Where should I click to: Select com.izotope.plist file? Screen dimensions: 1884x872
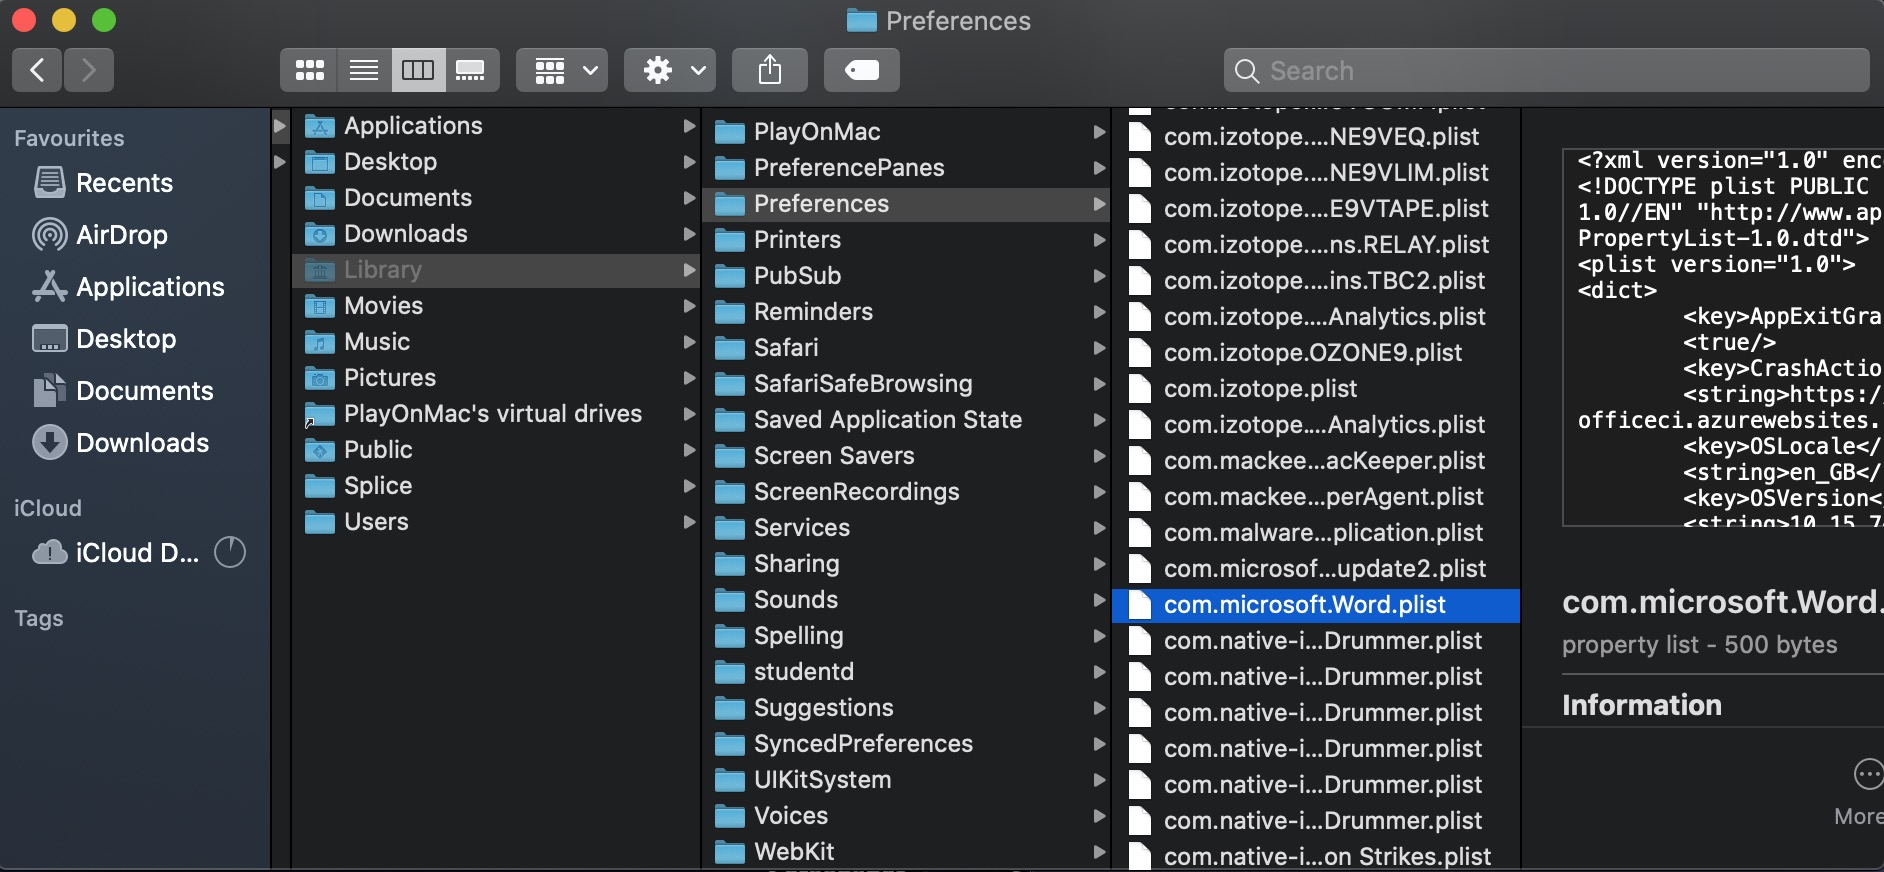point(1316,389)
